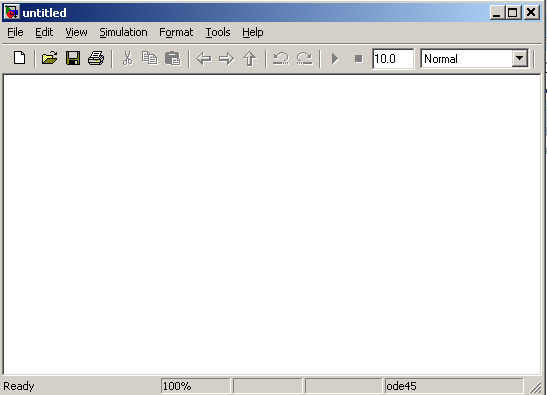547x395 pixels.
Task: Save the model with floppy disk icon
Action: (x=73, y=58)
